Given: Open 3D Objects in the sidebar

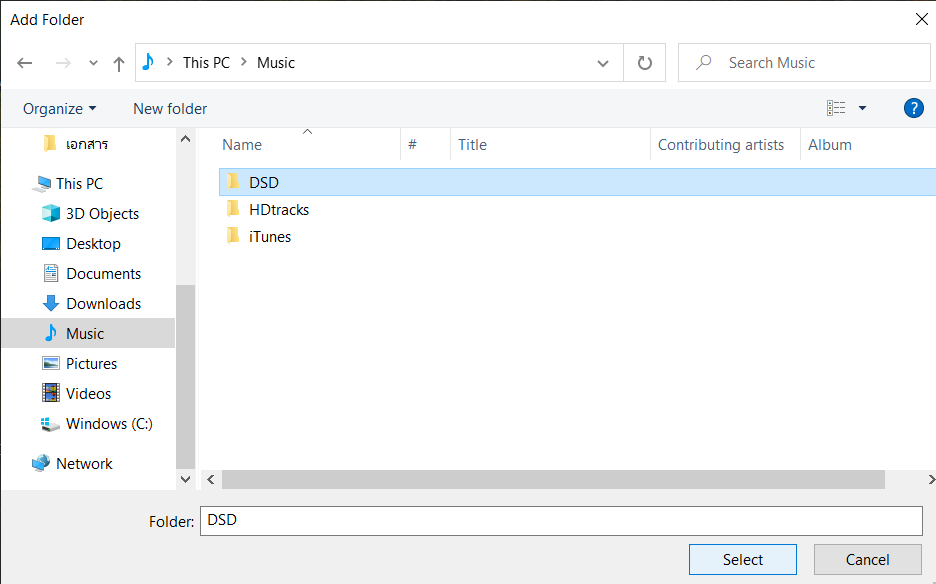Looking at the screenshot, I should [101, 214].
